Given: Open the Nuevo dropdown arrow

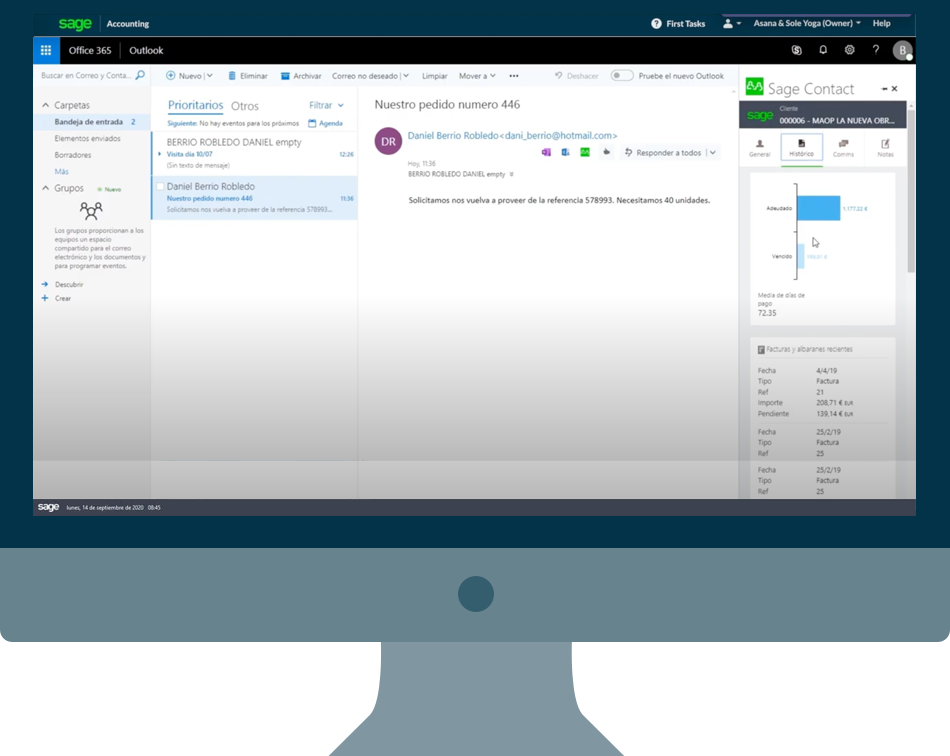Looking at the screenshot, I should (210, 76).
